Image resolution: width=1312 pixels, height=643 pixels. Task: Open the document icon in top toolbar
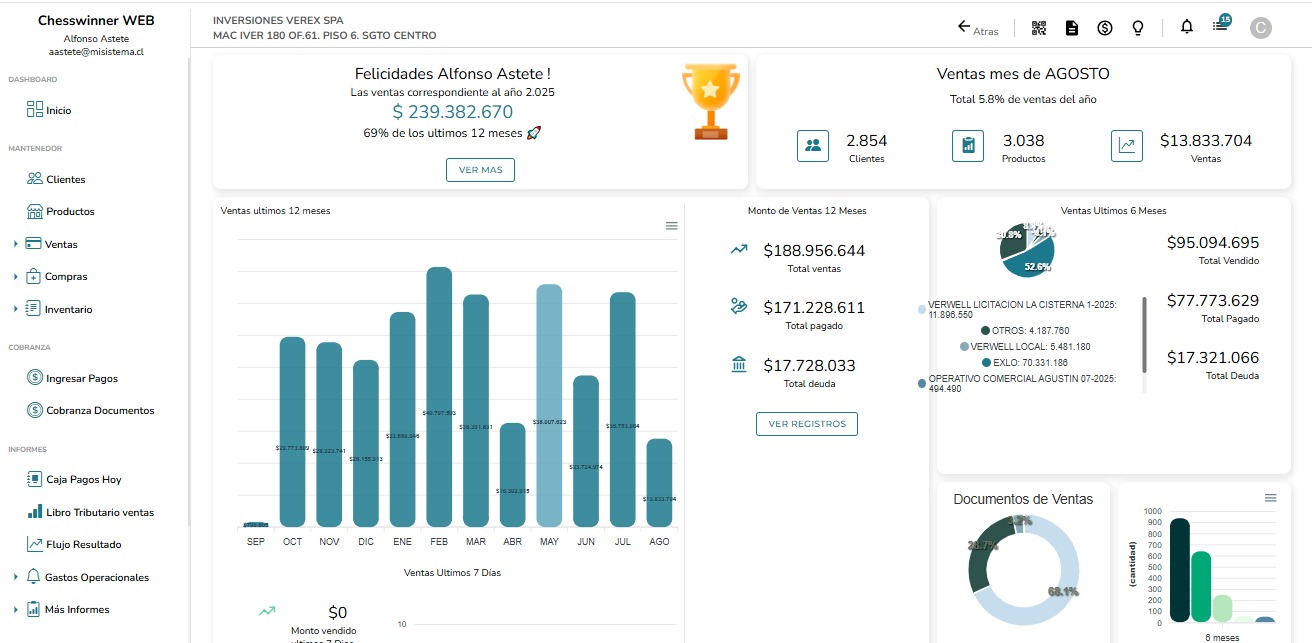(1072, 28)
